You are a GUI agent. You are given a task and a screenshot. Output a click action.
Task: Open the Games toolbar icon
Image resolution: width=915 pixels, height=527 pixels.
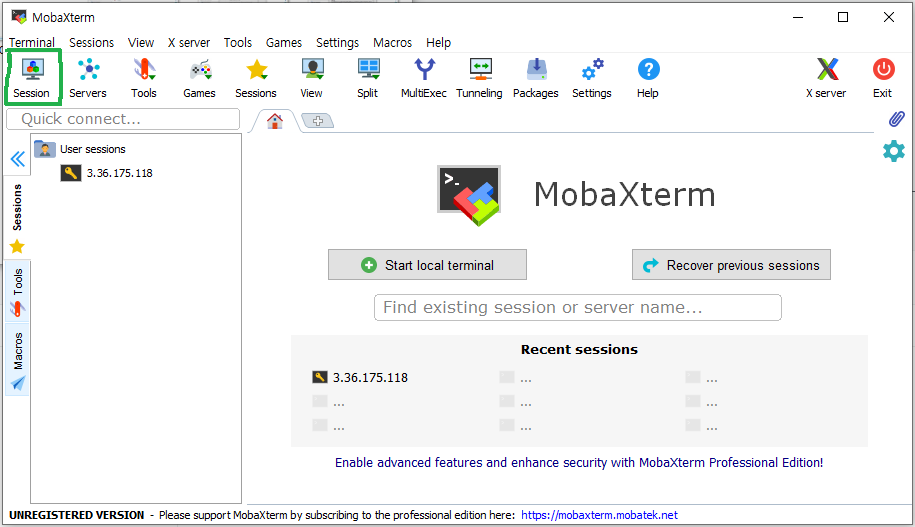[x=200, y=78]
